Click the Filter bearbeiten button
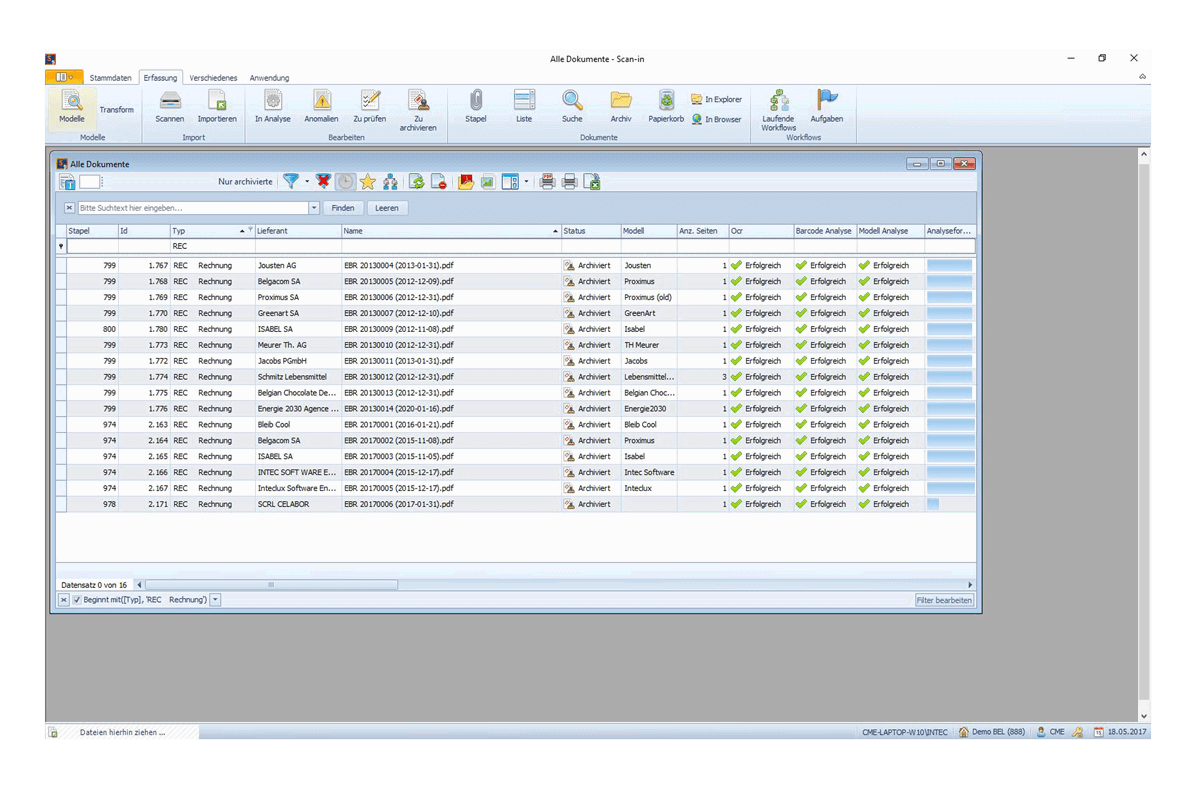Image resolution: width=1200 pixels, height=787 pixels. tap(944, 600)
